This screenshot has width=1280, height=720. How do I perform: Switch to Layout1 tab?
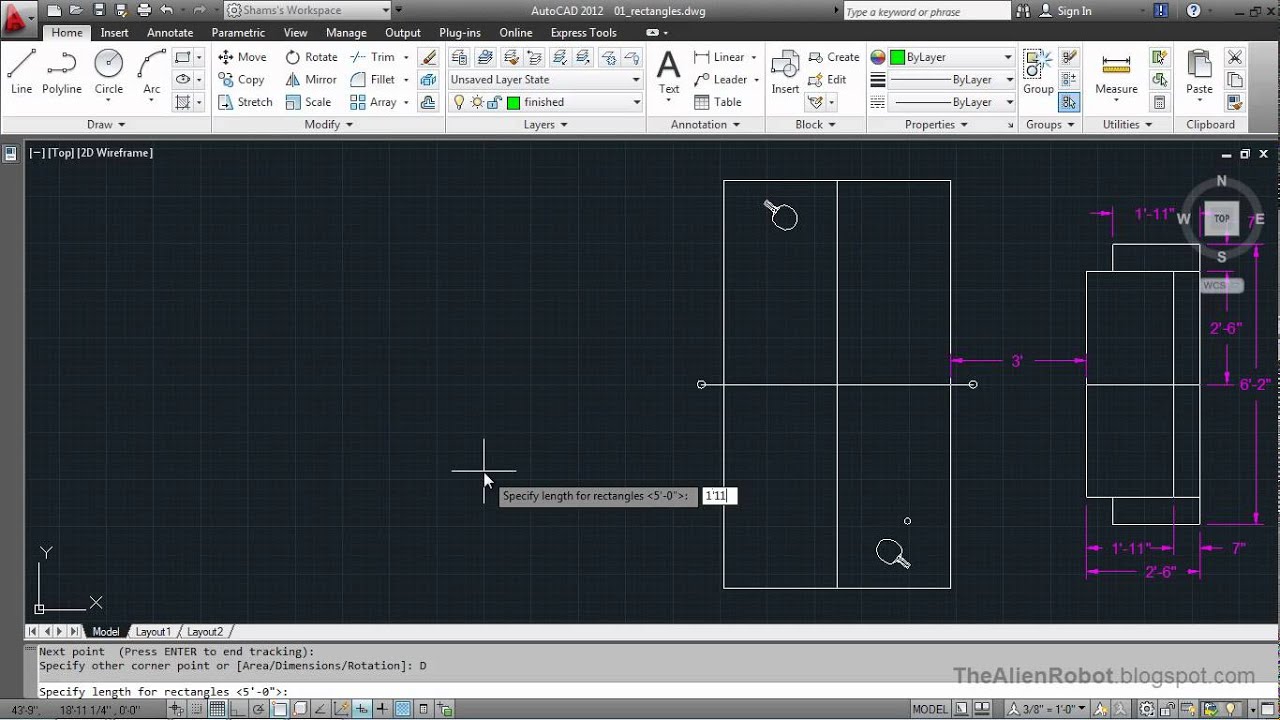153,632
